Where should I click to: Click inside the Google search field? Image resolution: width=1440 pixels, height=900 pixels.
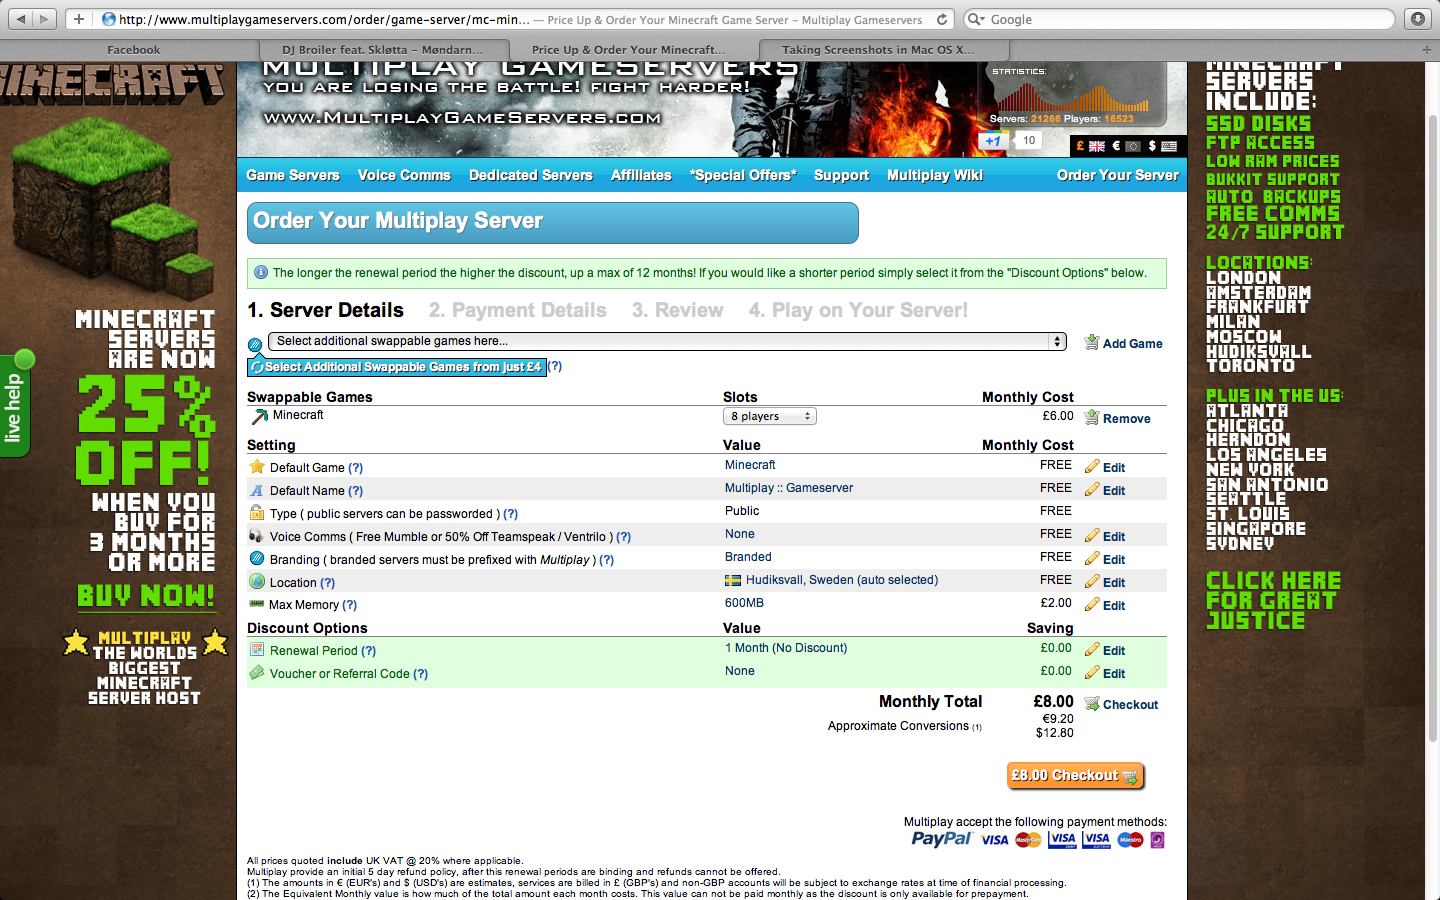(1178, 19)
